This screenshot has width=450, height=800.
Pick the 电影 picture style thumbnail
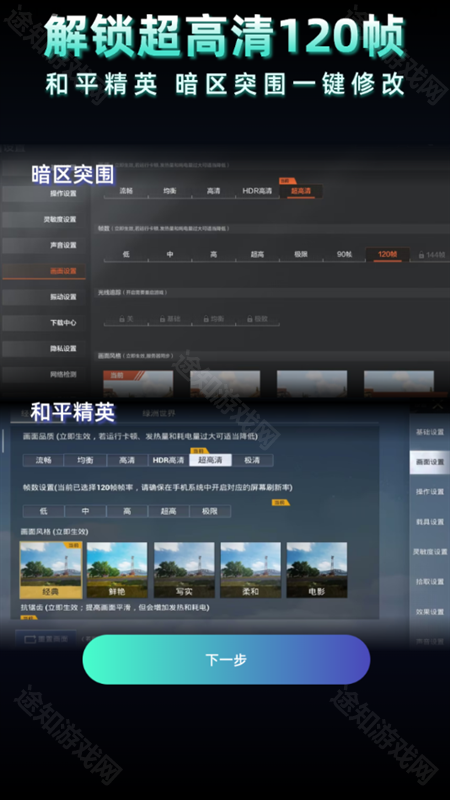pyautogui.click(x=317, y=570)
